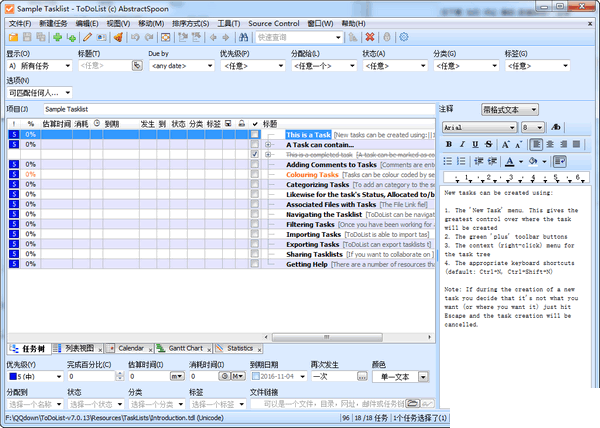
Task: Toggle italic in comments editor
Action: pyautogui.click(x=462, y=144)
